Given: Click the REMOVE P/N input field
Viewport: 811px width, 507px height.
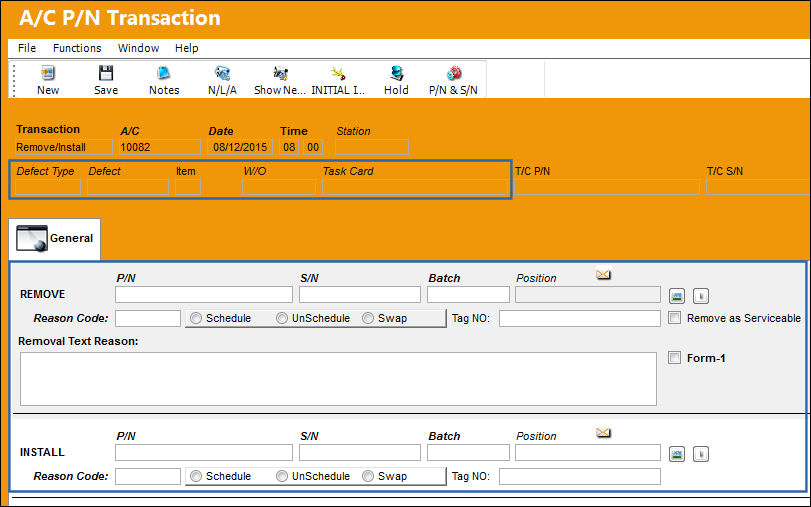Looking at the screenshot, I should point(204,294).
